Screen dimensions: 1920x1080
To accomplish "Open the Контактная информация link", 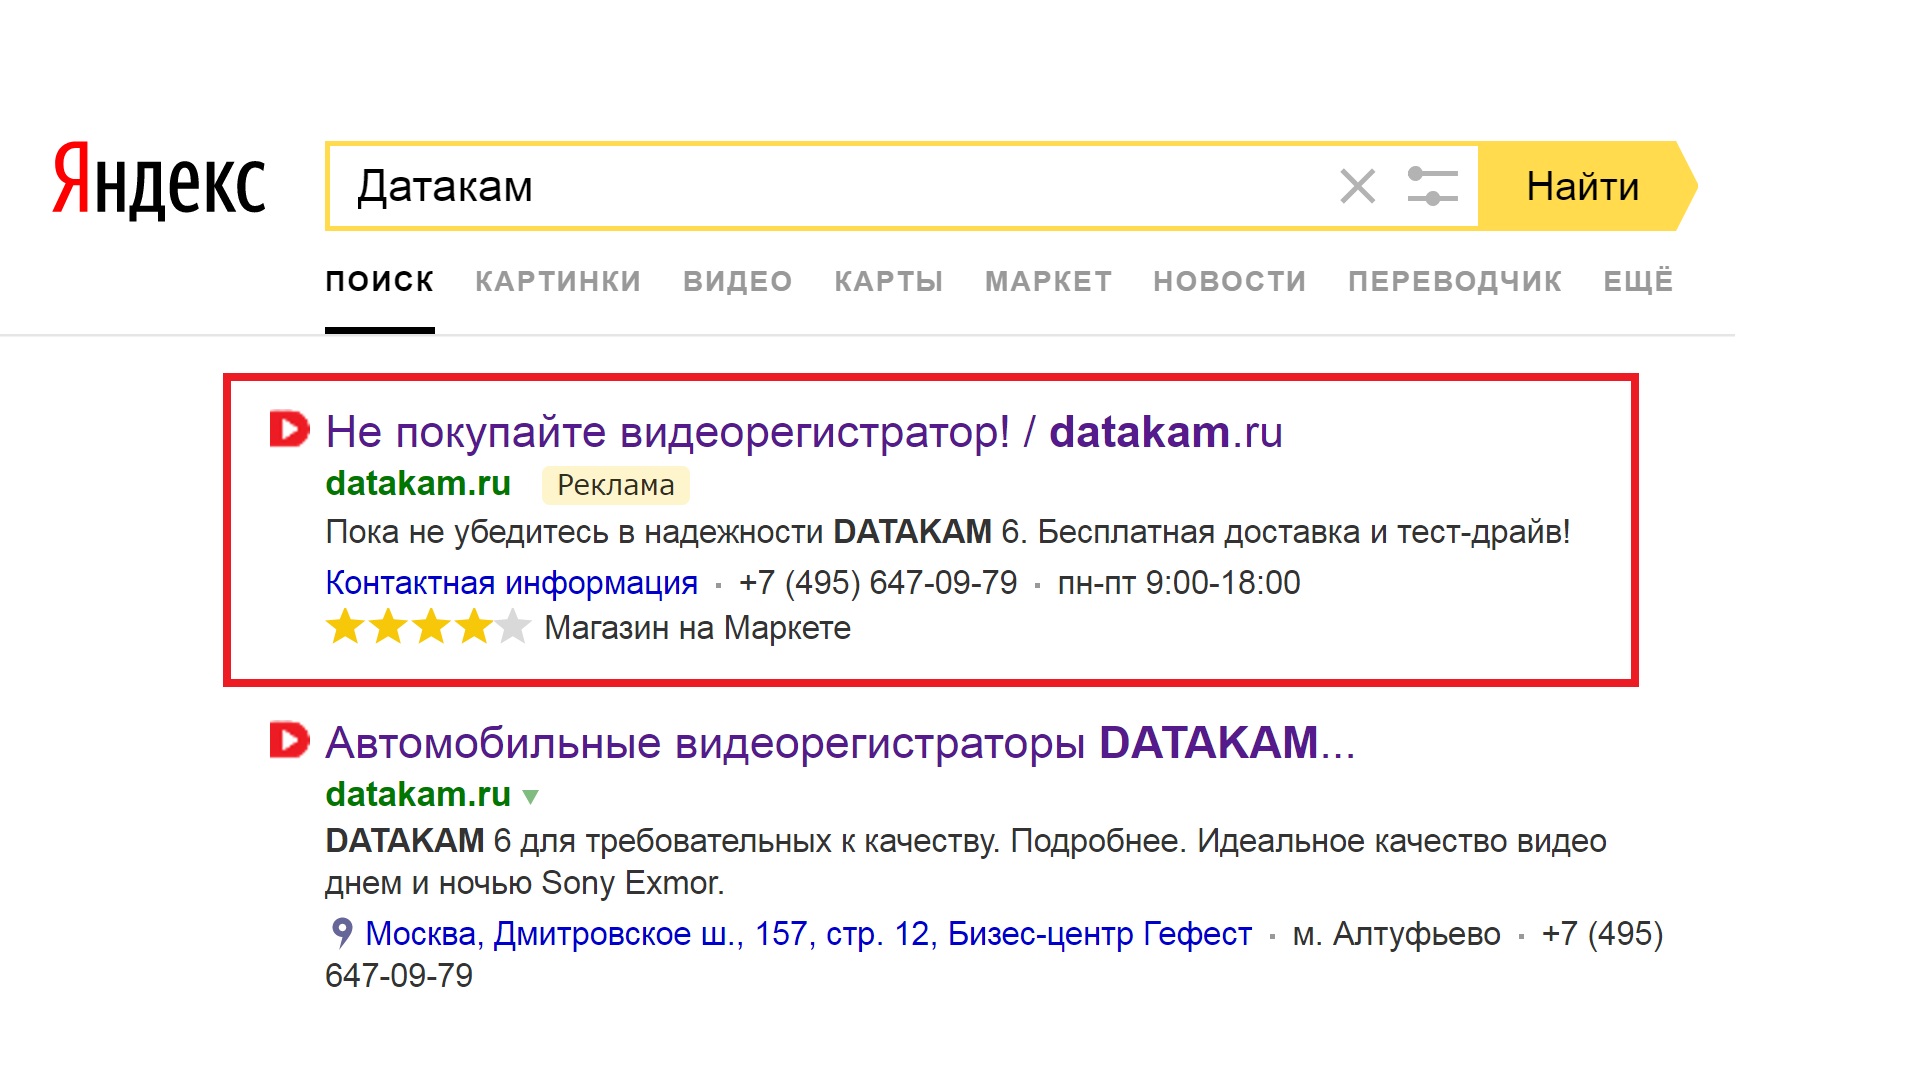I will tap(511, 582).
